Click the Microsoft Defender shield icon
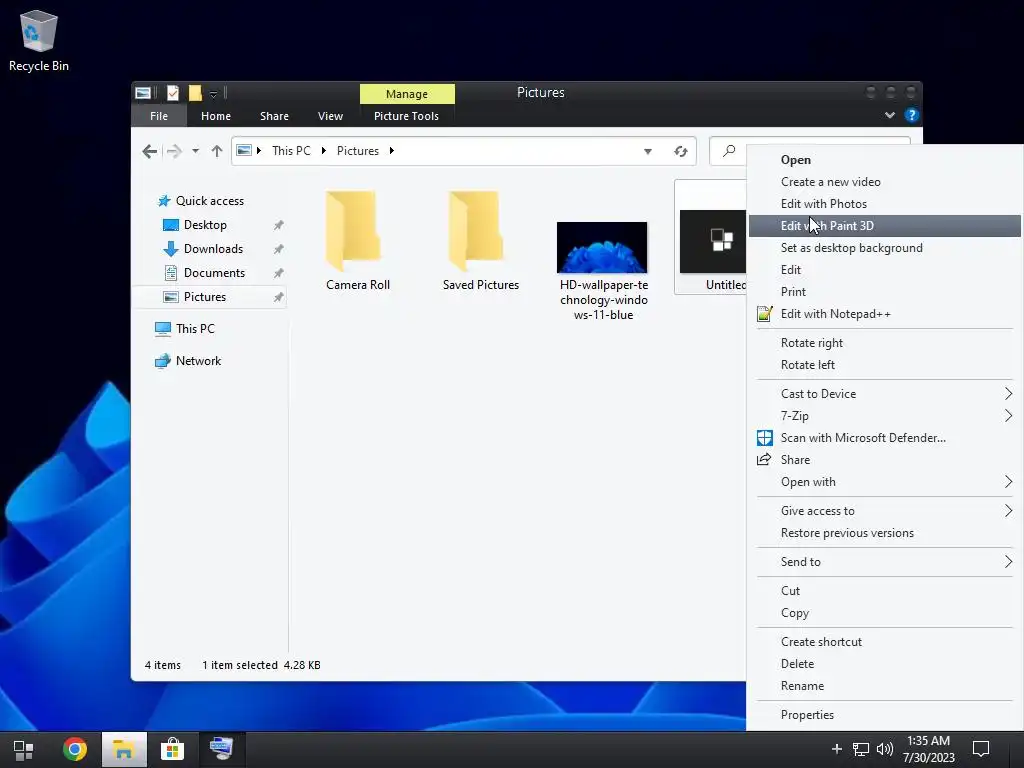Viewport: 1024px width, 768px height. coord(764,438)
